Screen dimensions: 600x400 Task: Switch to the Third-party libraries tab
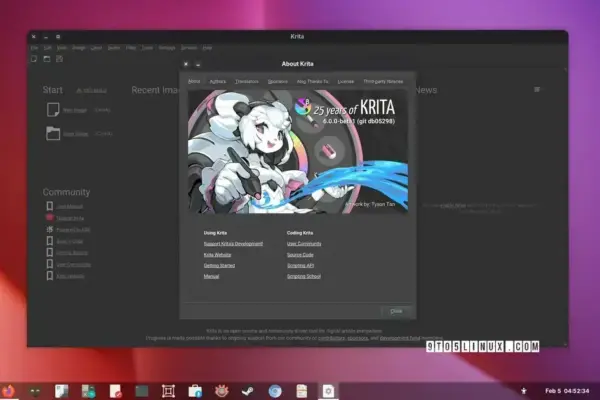pyautogui.click(x=383, y=82)
